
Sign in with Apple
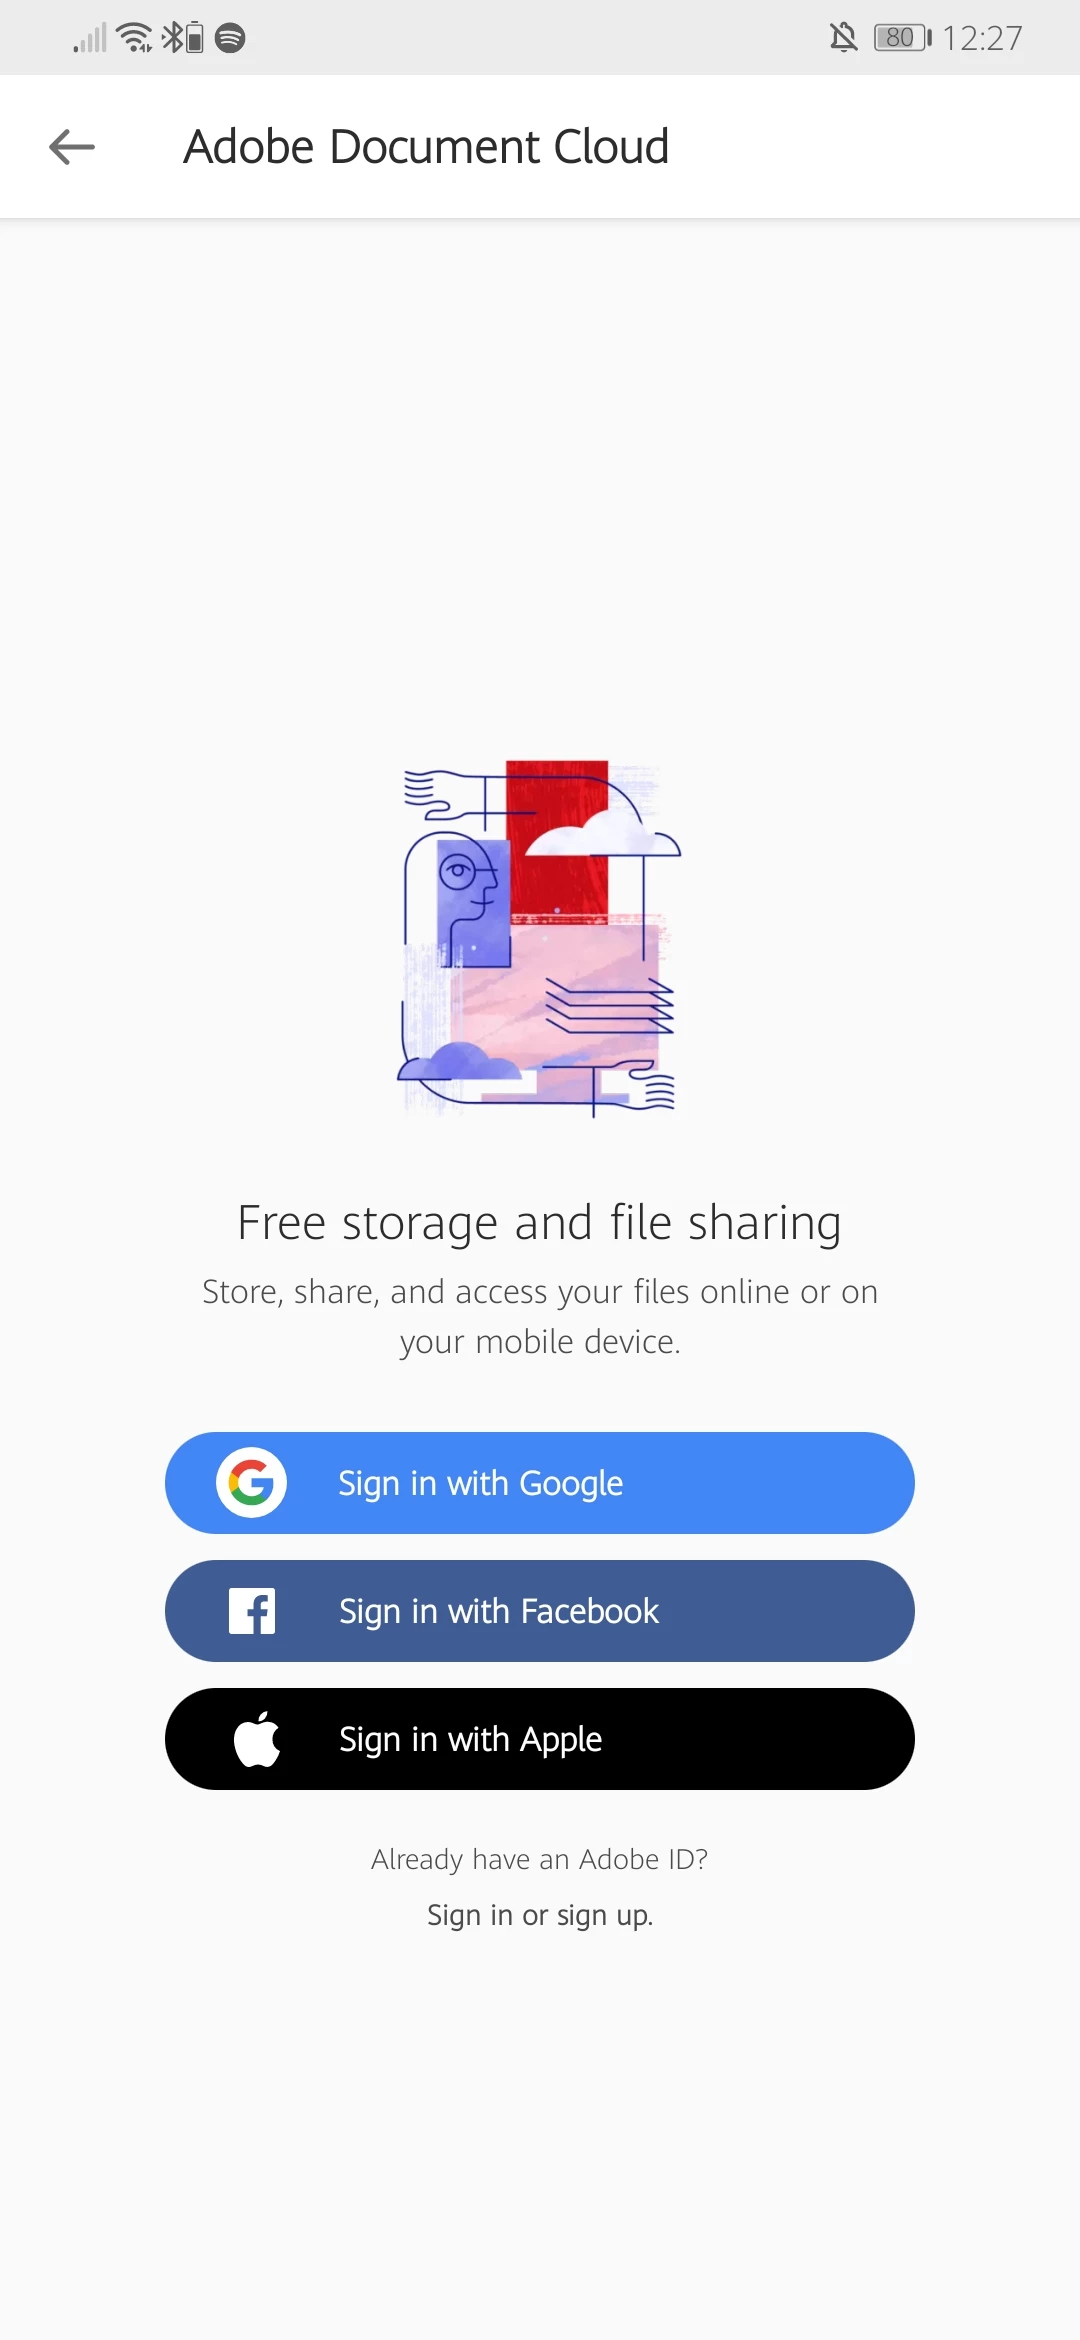tap(540, 1739)
